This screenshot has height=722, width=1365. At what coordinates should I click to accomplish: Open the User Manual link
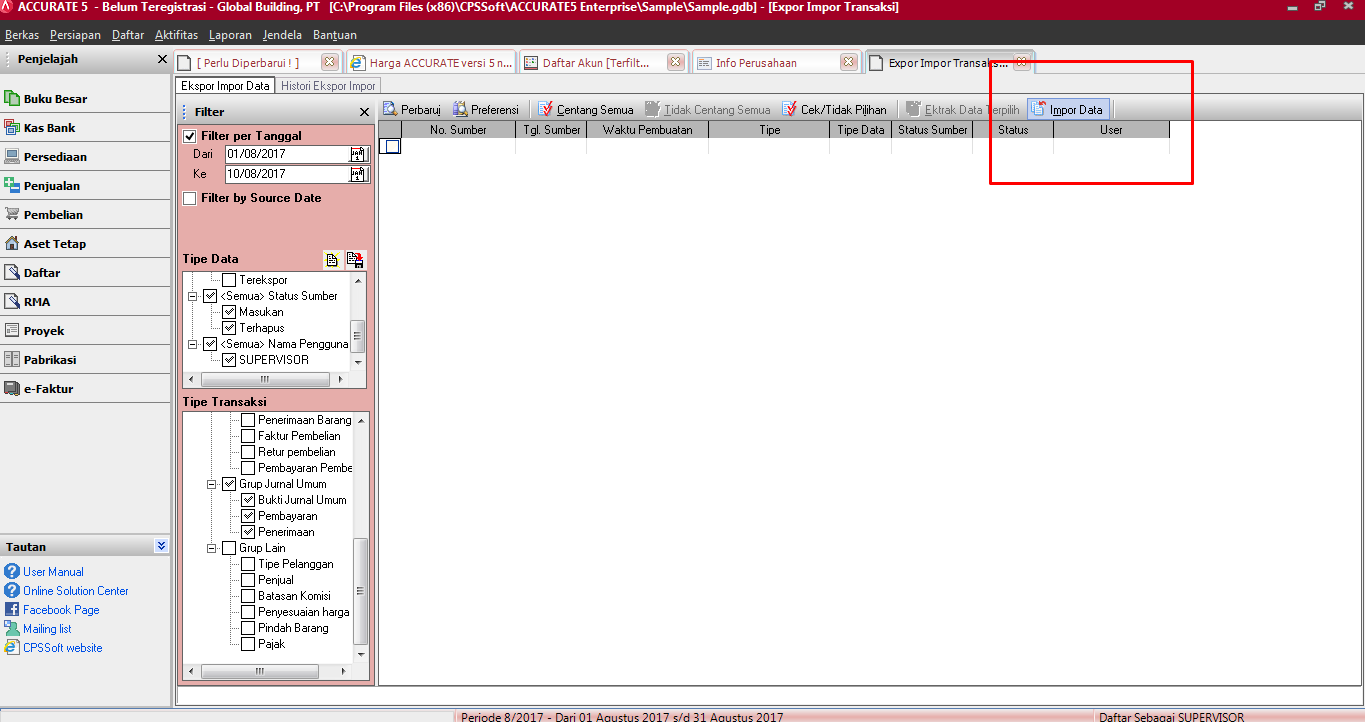click(x=53, y=572)
